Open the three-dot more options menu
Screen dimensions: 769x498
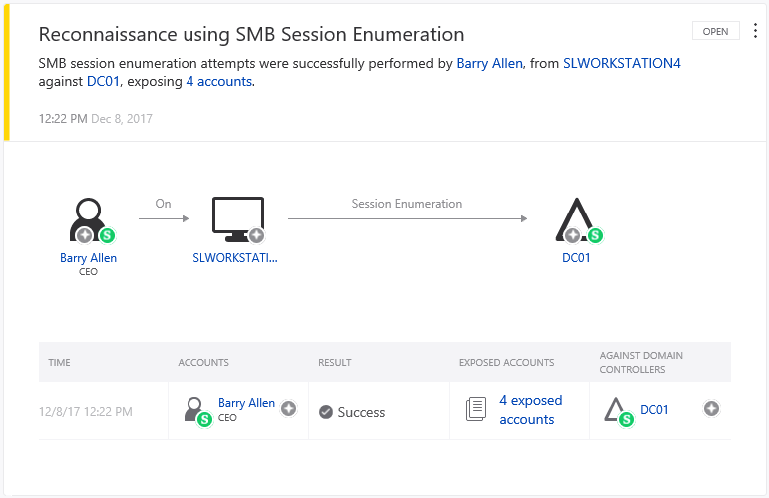(755, 30)
